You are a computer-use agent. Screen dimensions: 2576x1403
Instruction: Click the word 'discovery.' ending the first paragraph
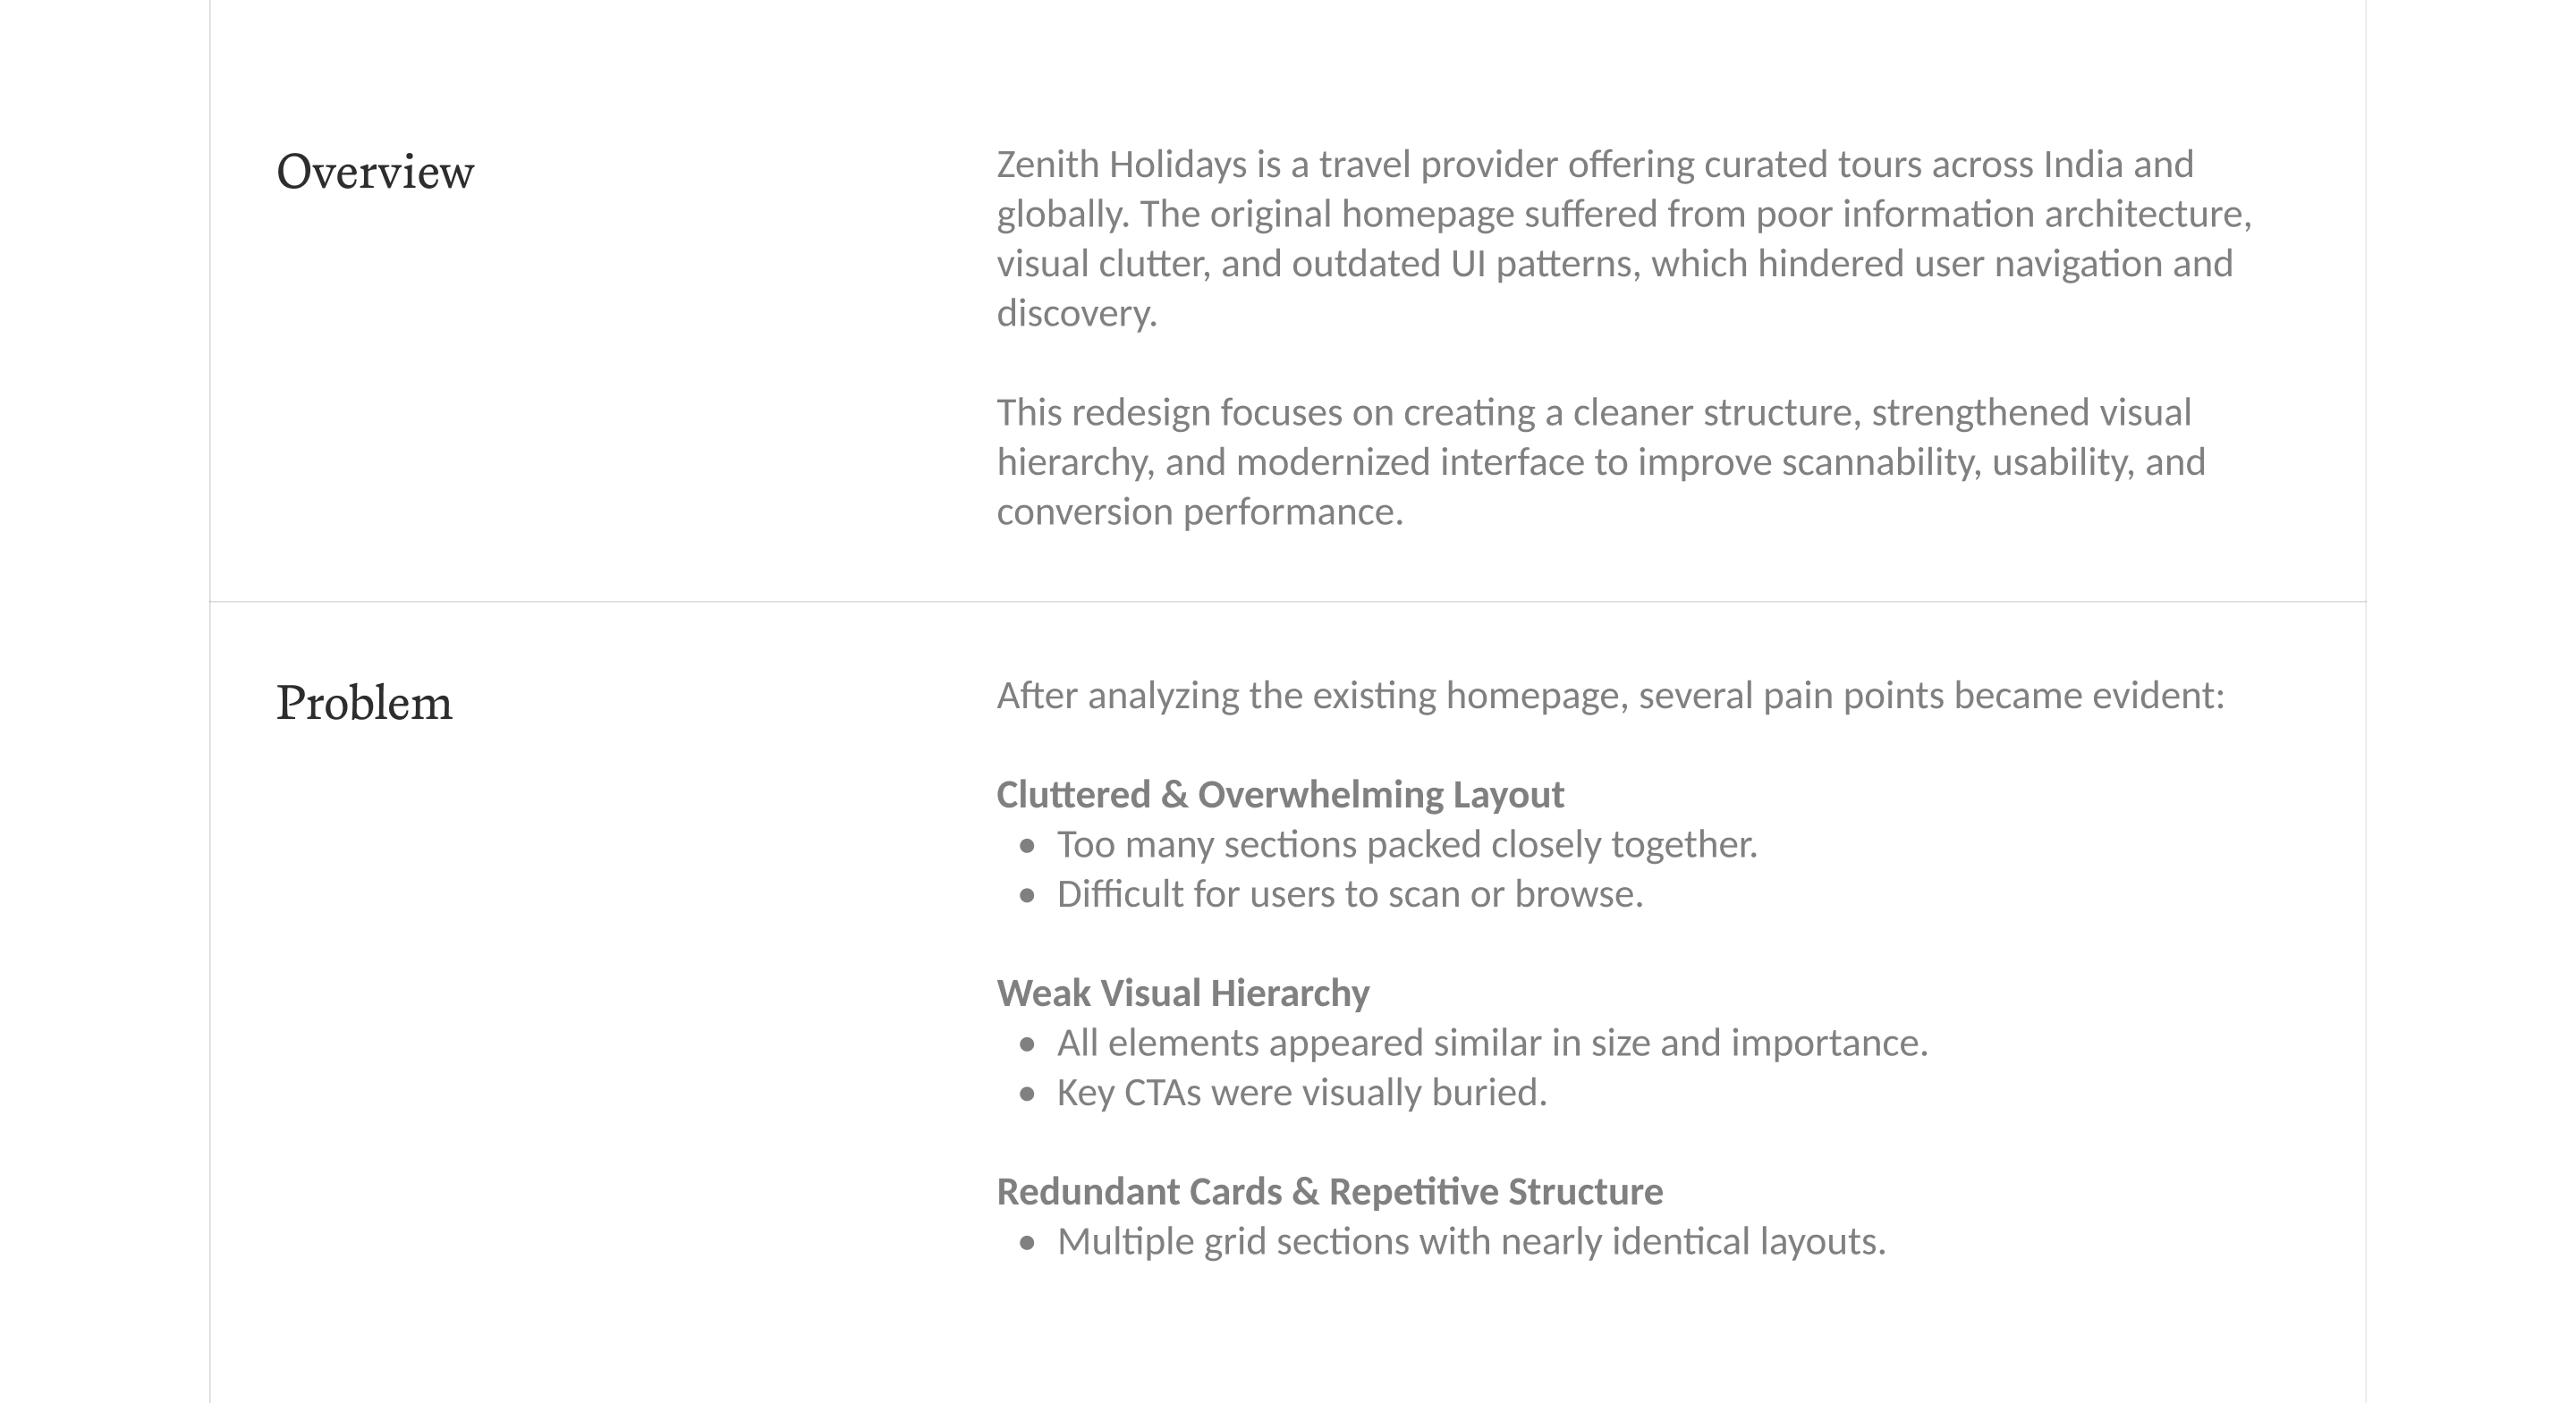[1076, 314]
